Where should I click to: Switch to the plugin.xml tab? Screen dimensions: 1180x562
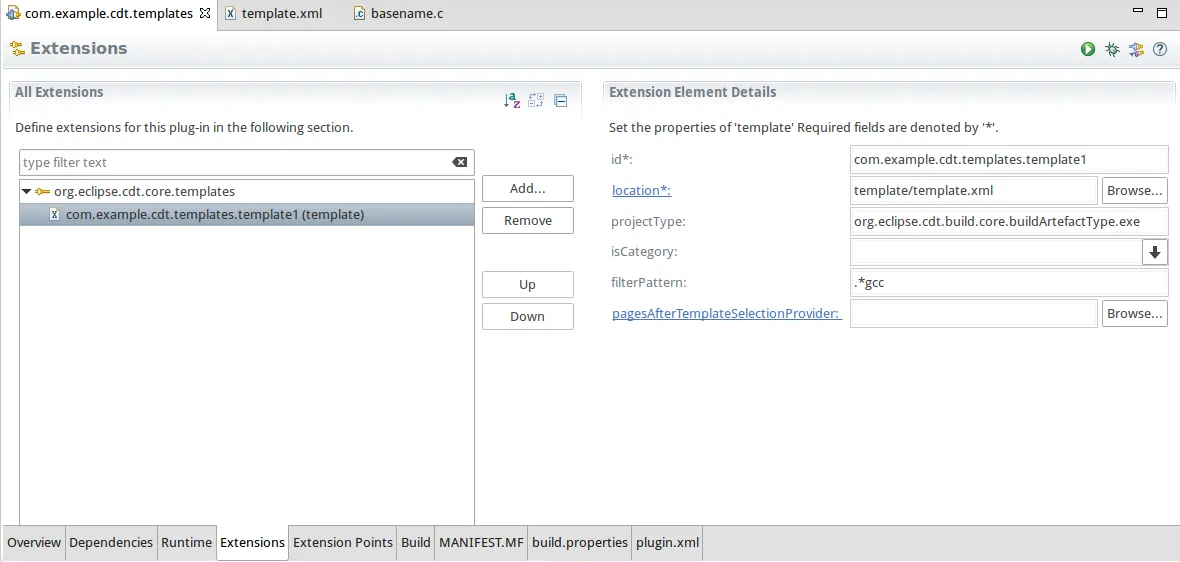pyautogui.click(x=668, y=543)
